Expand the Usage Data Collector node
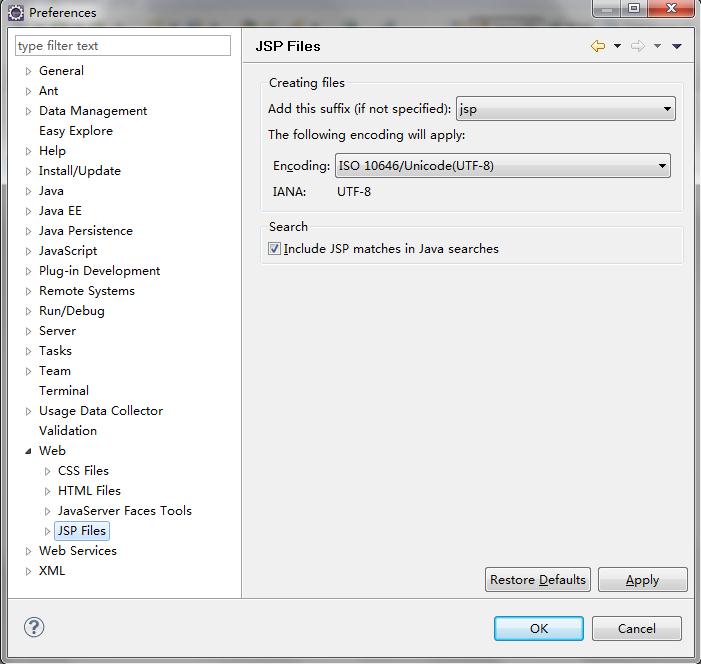 click(28, 411)
